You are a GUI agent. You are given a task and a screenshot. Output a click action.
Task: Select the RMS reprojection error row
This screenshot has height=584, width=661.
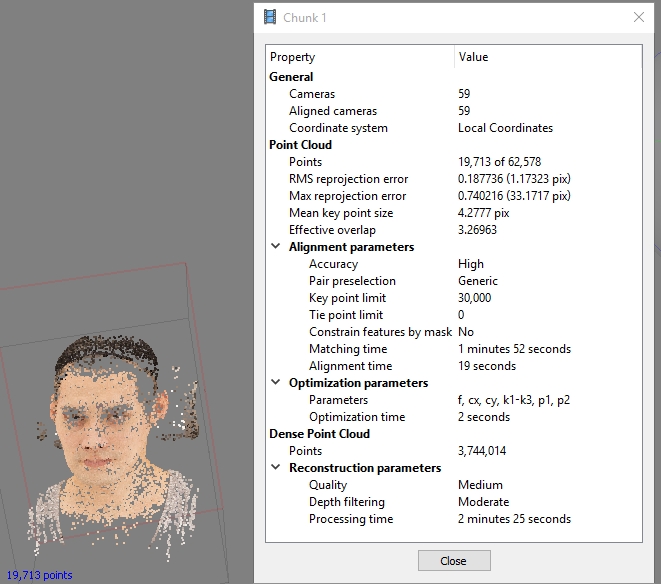pyautogui.click(x=350, y=179)
